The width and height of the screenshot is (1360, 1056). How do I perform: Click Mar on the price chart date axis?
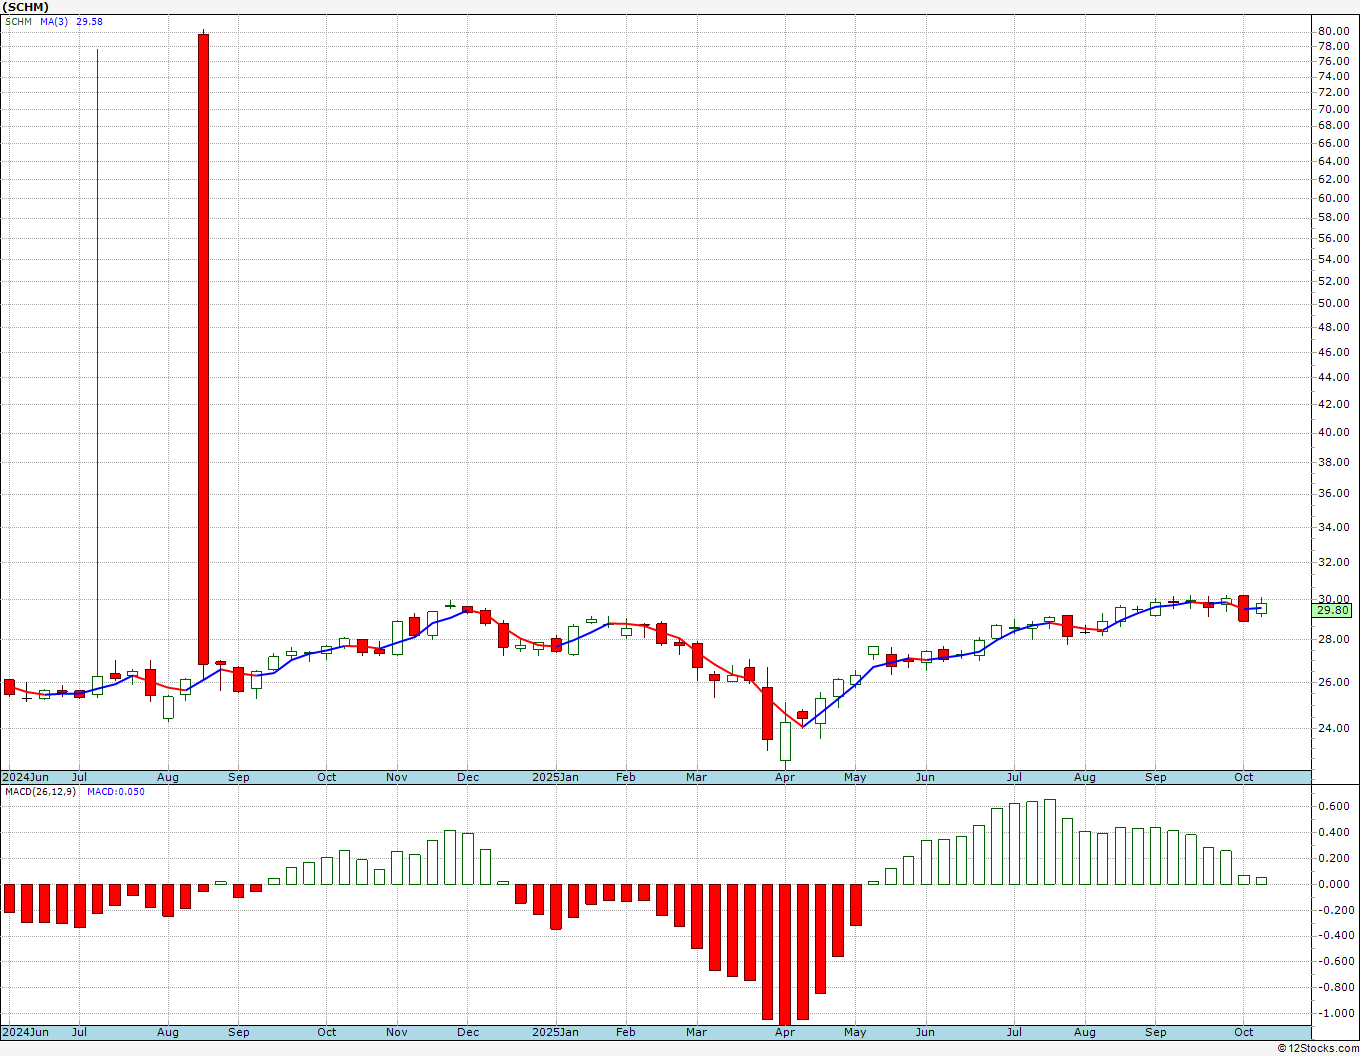(696, 777)
